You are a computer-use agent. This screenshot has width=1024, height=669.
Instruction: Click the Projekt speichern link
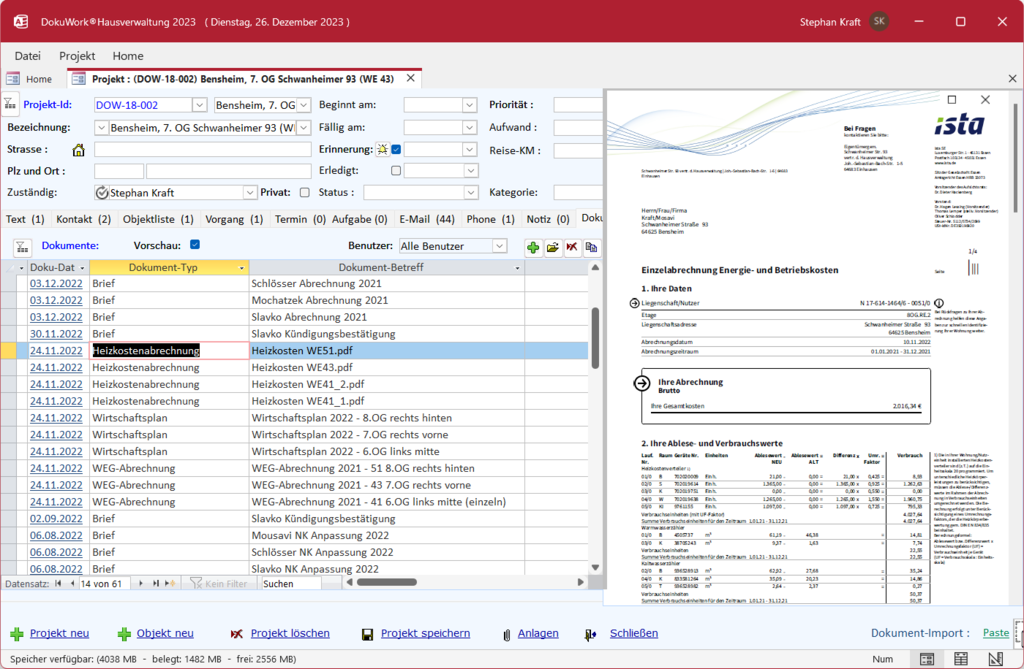point(425,633)
